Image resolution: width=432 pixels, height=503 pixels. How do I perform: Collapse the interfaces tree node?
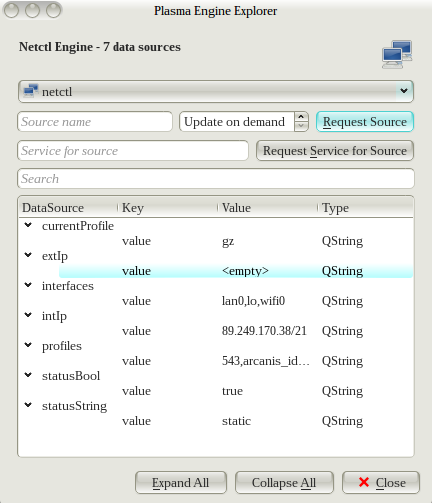(28, 285)
